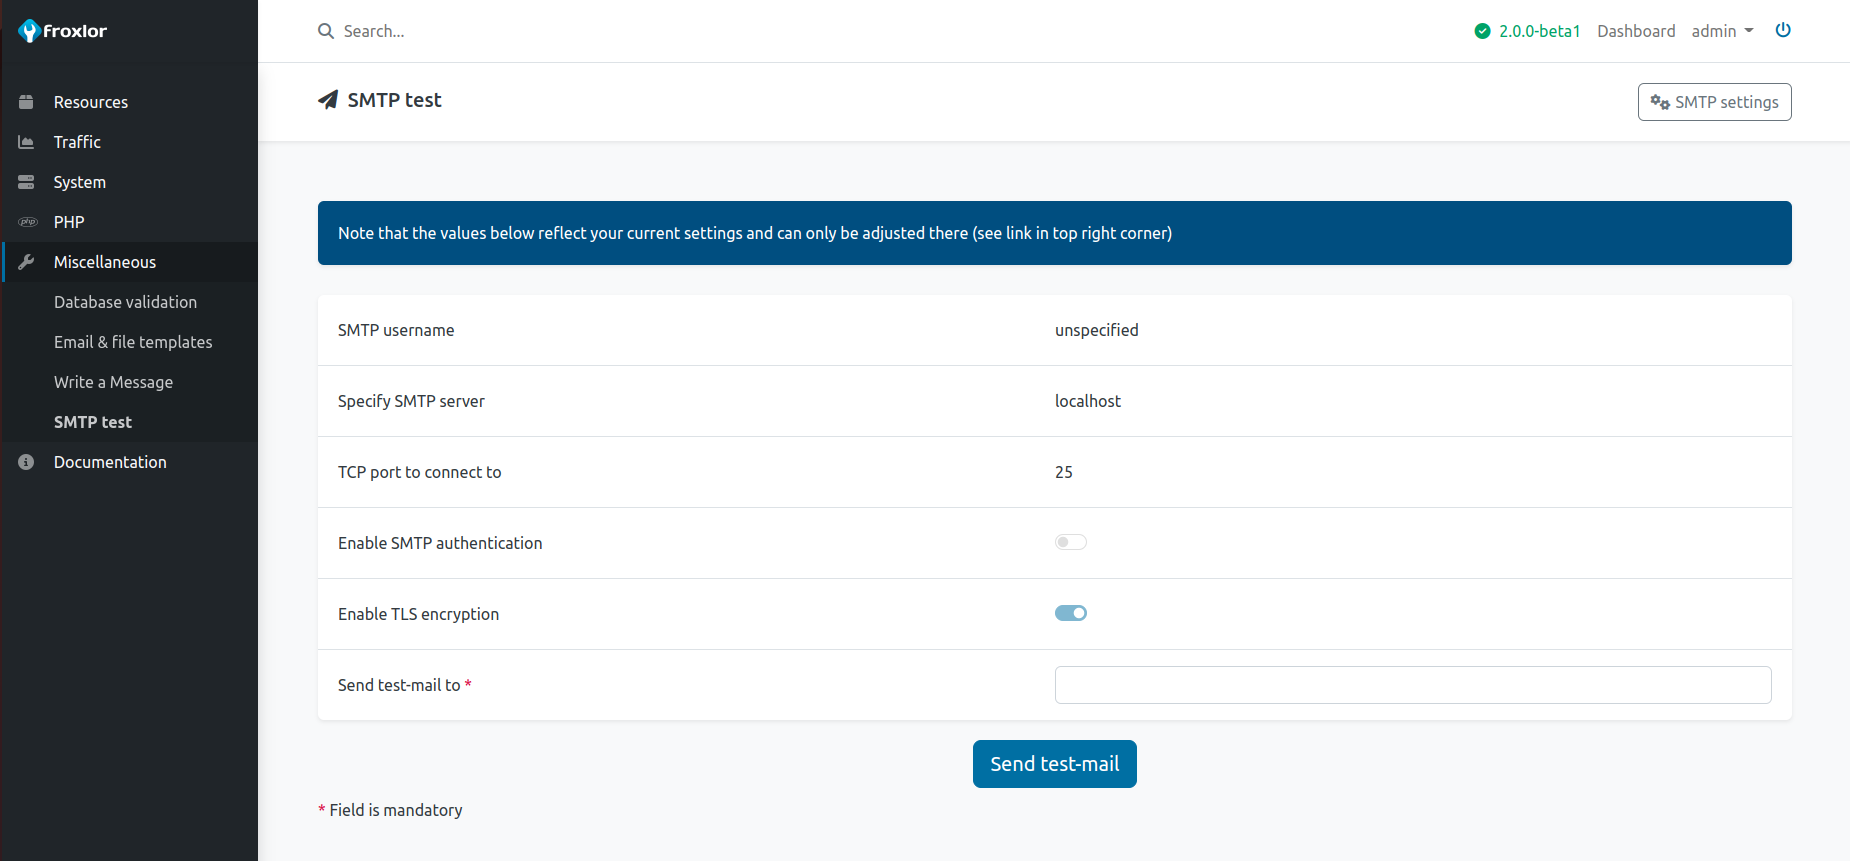
Task: Click the search magnifier icon
Action: 326,31
